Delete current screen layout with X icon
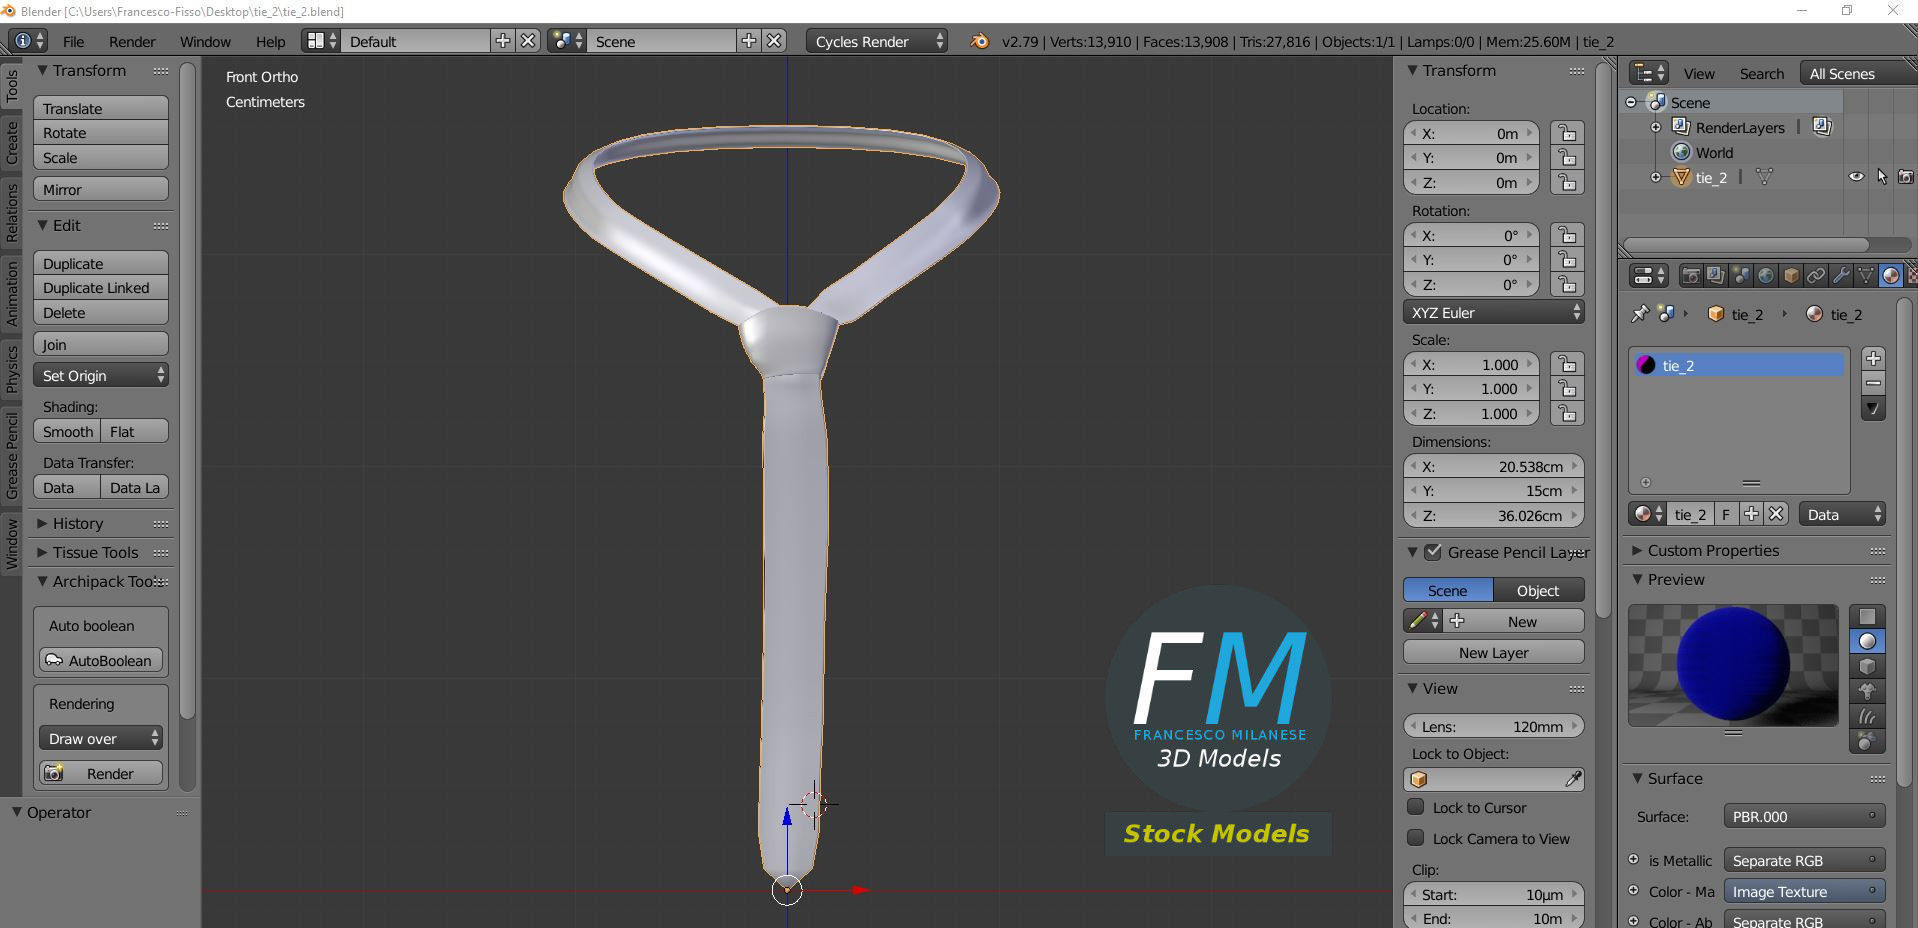 point(528,41)
